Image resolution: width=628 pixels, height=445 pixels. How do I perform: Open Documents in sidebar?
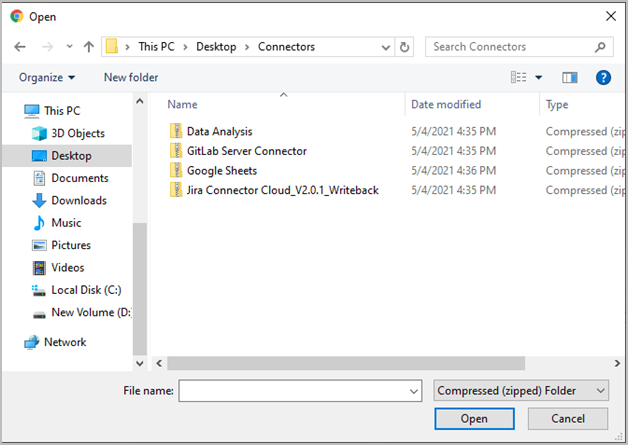coord(80,178)
